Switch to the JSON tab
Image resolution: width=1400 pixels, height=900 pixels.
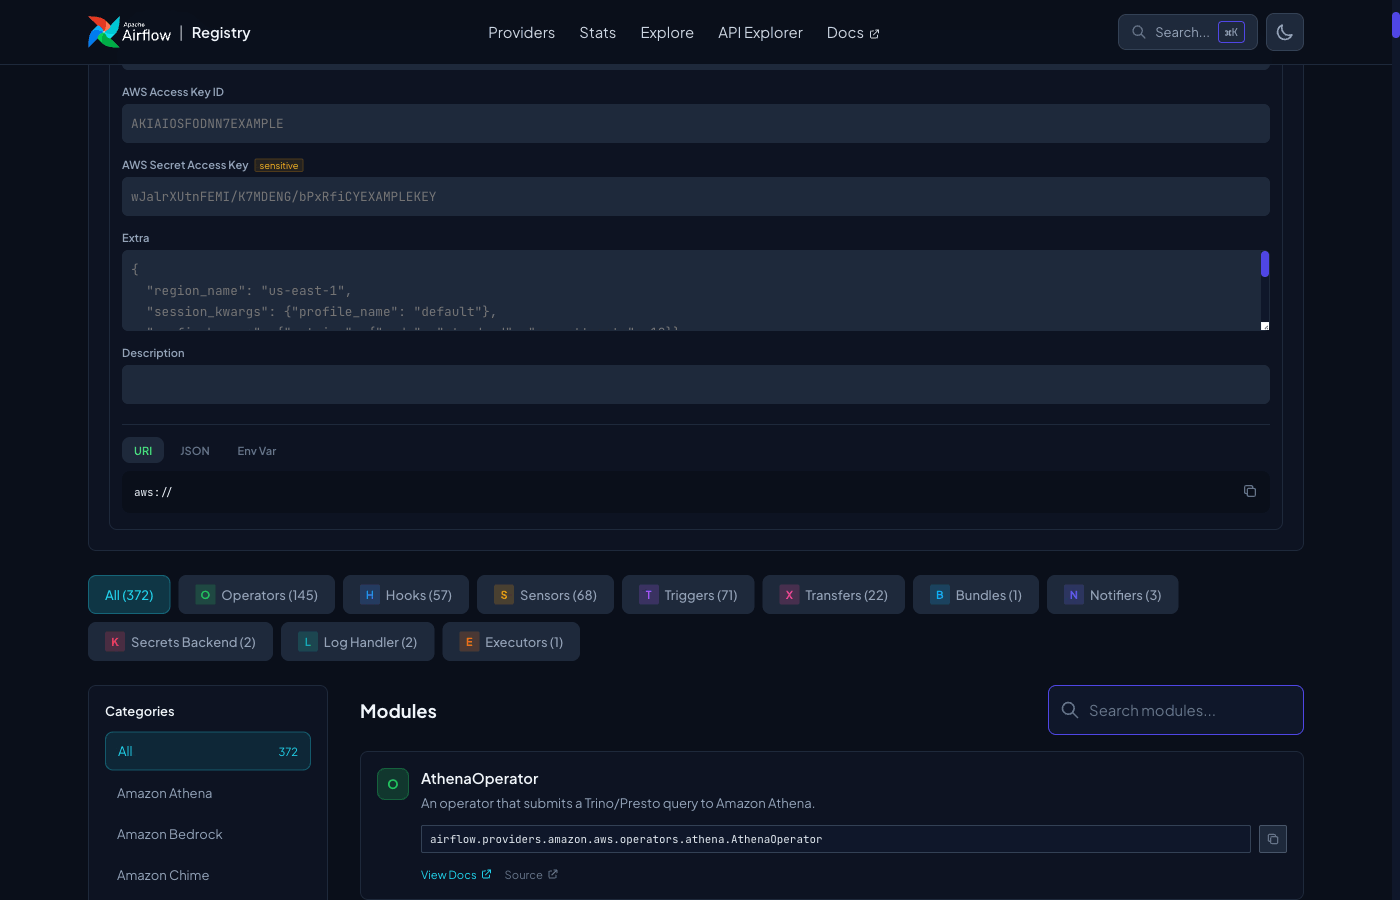(x=194, y=450)
